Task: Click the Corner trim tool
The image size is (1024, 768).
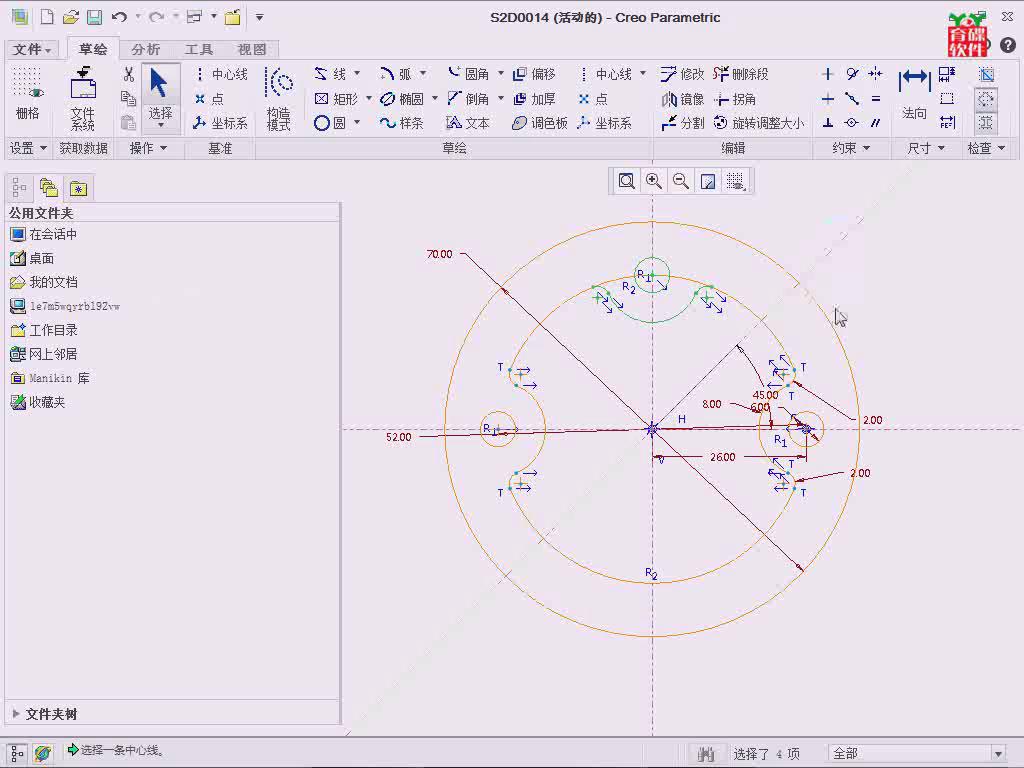Action: pyautogui.click(x=735, y=99)
